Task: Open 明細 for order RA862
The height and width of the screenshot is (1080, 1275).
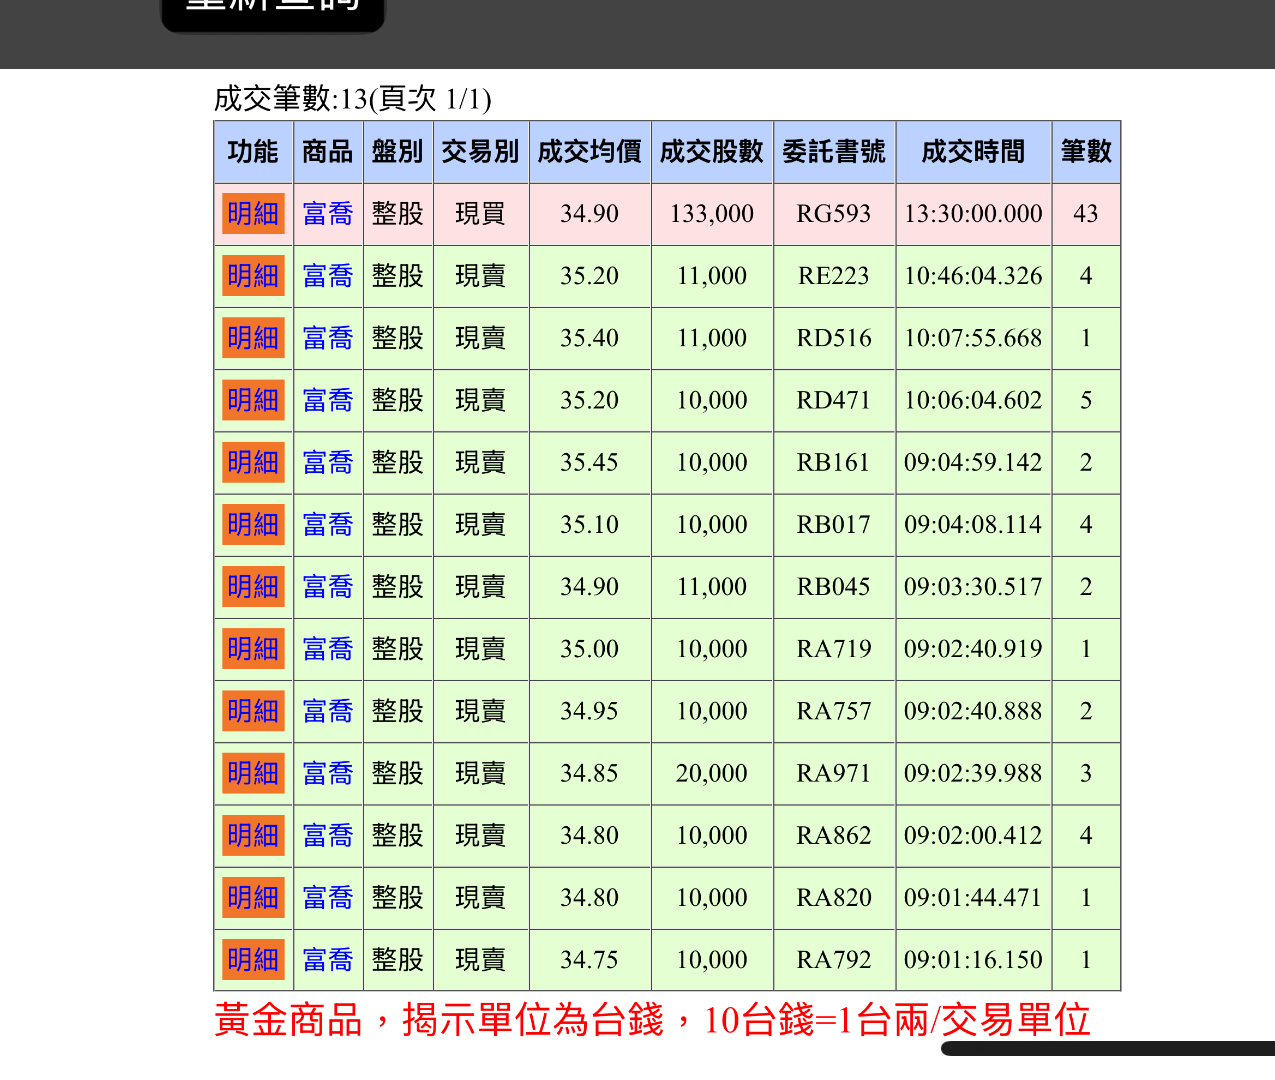Action: coord(253,835)
